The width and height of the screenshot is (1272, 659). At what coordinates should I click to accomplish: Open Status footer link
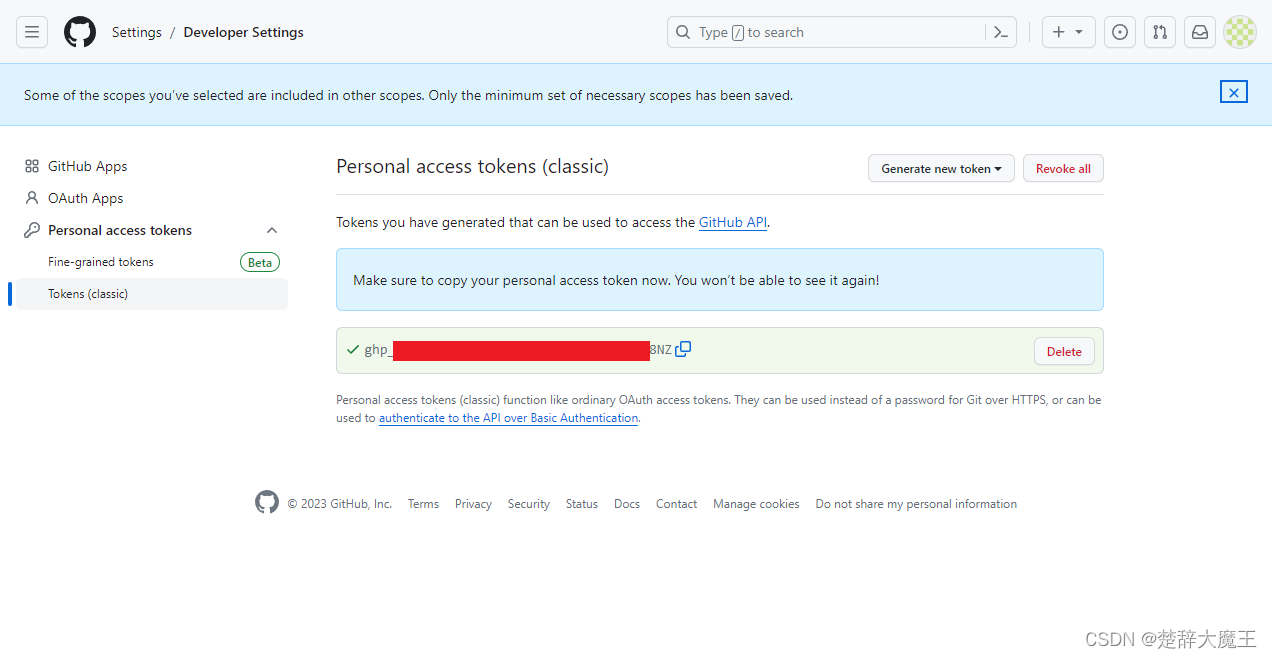point(582,504)
